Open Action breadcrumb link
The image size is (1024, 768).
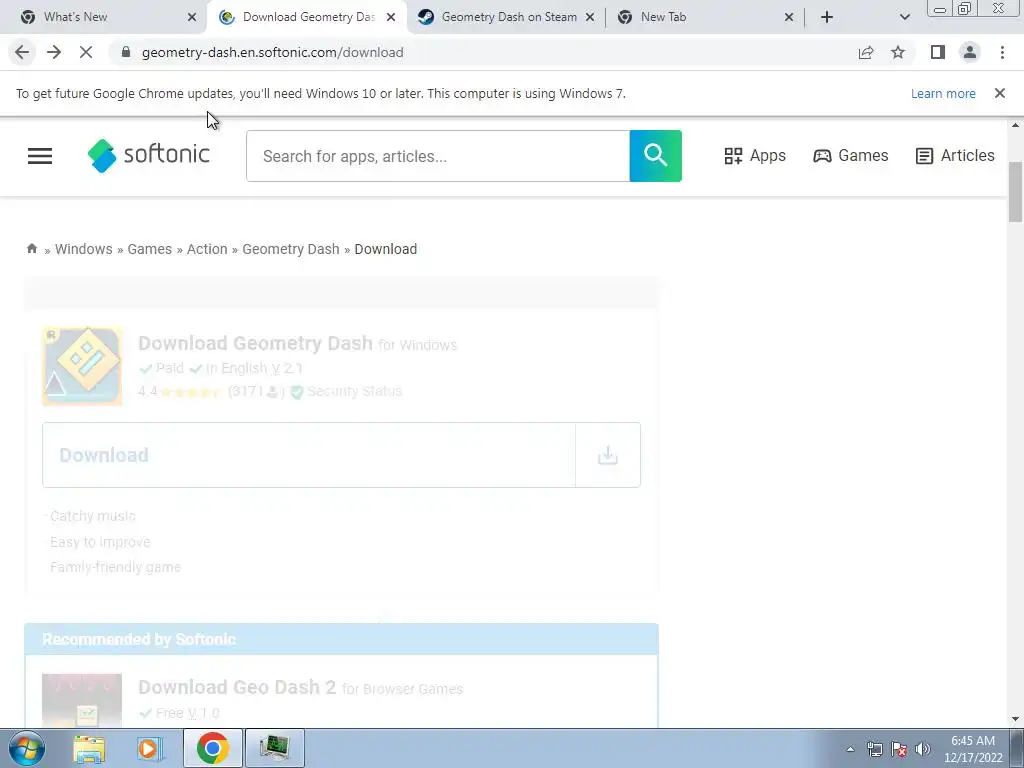(x=207, y=249)
